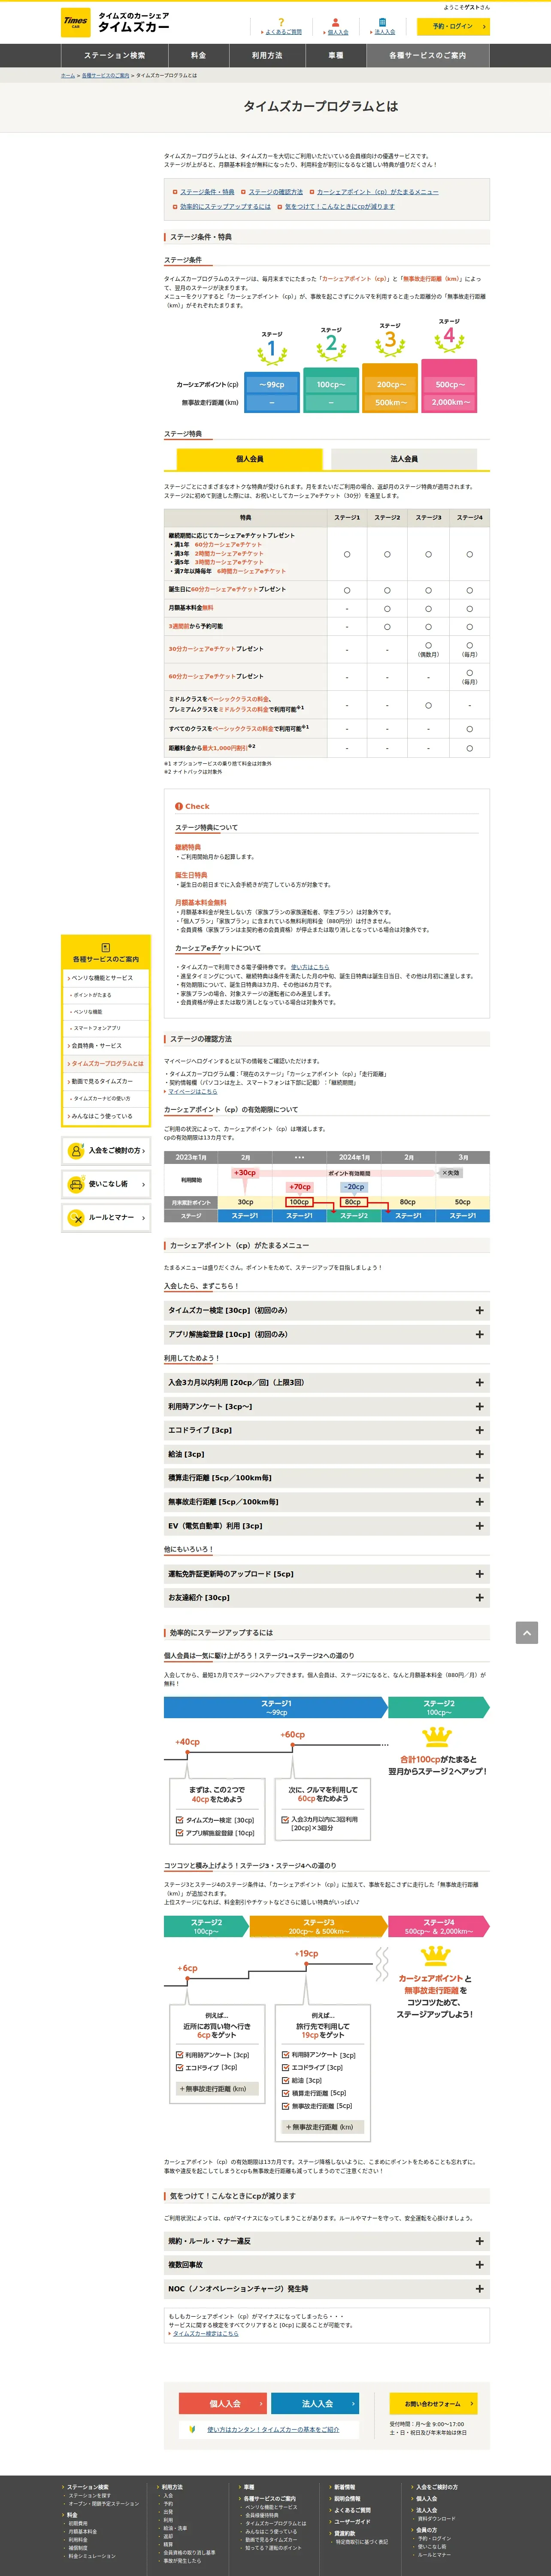Expand the 給油 [3cp] accordion row
The height and width of the screenshot is (2576, 551).
pyautogui.click(x=327, y=1454)
